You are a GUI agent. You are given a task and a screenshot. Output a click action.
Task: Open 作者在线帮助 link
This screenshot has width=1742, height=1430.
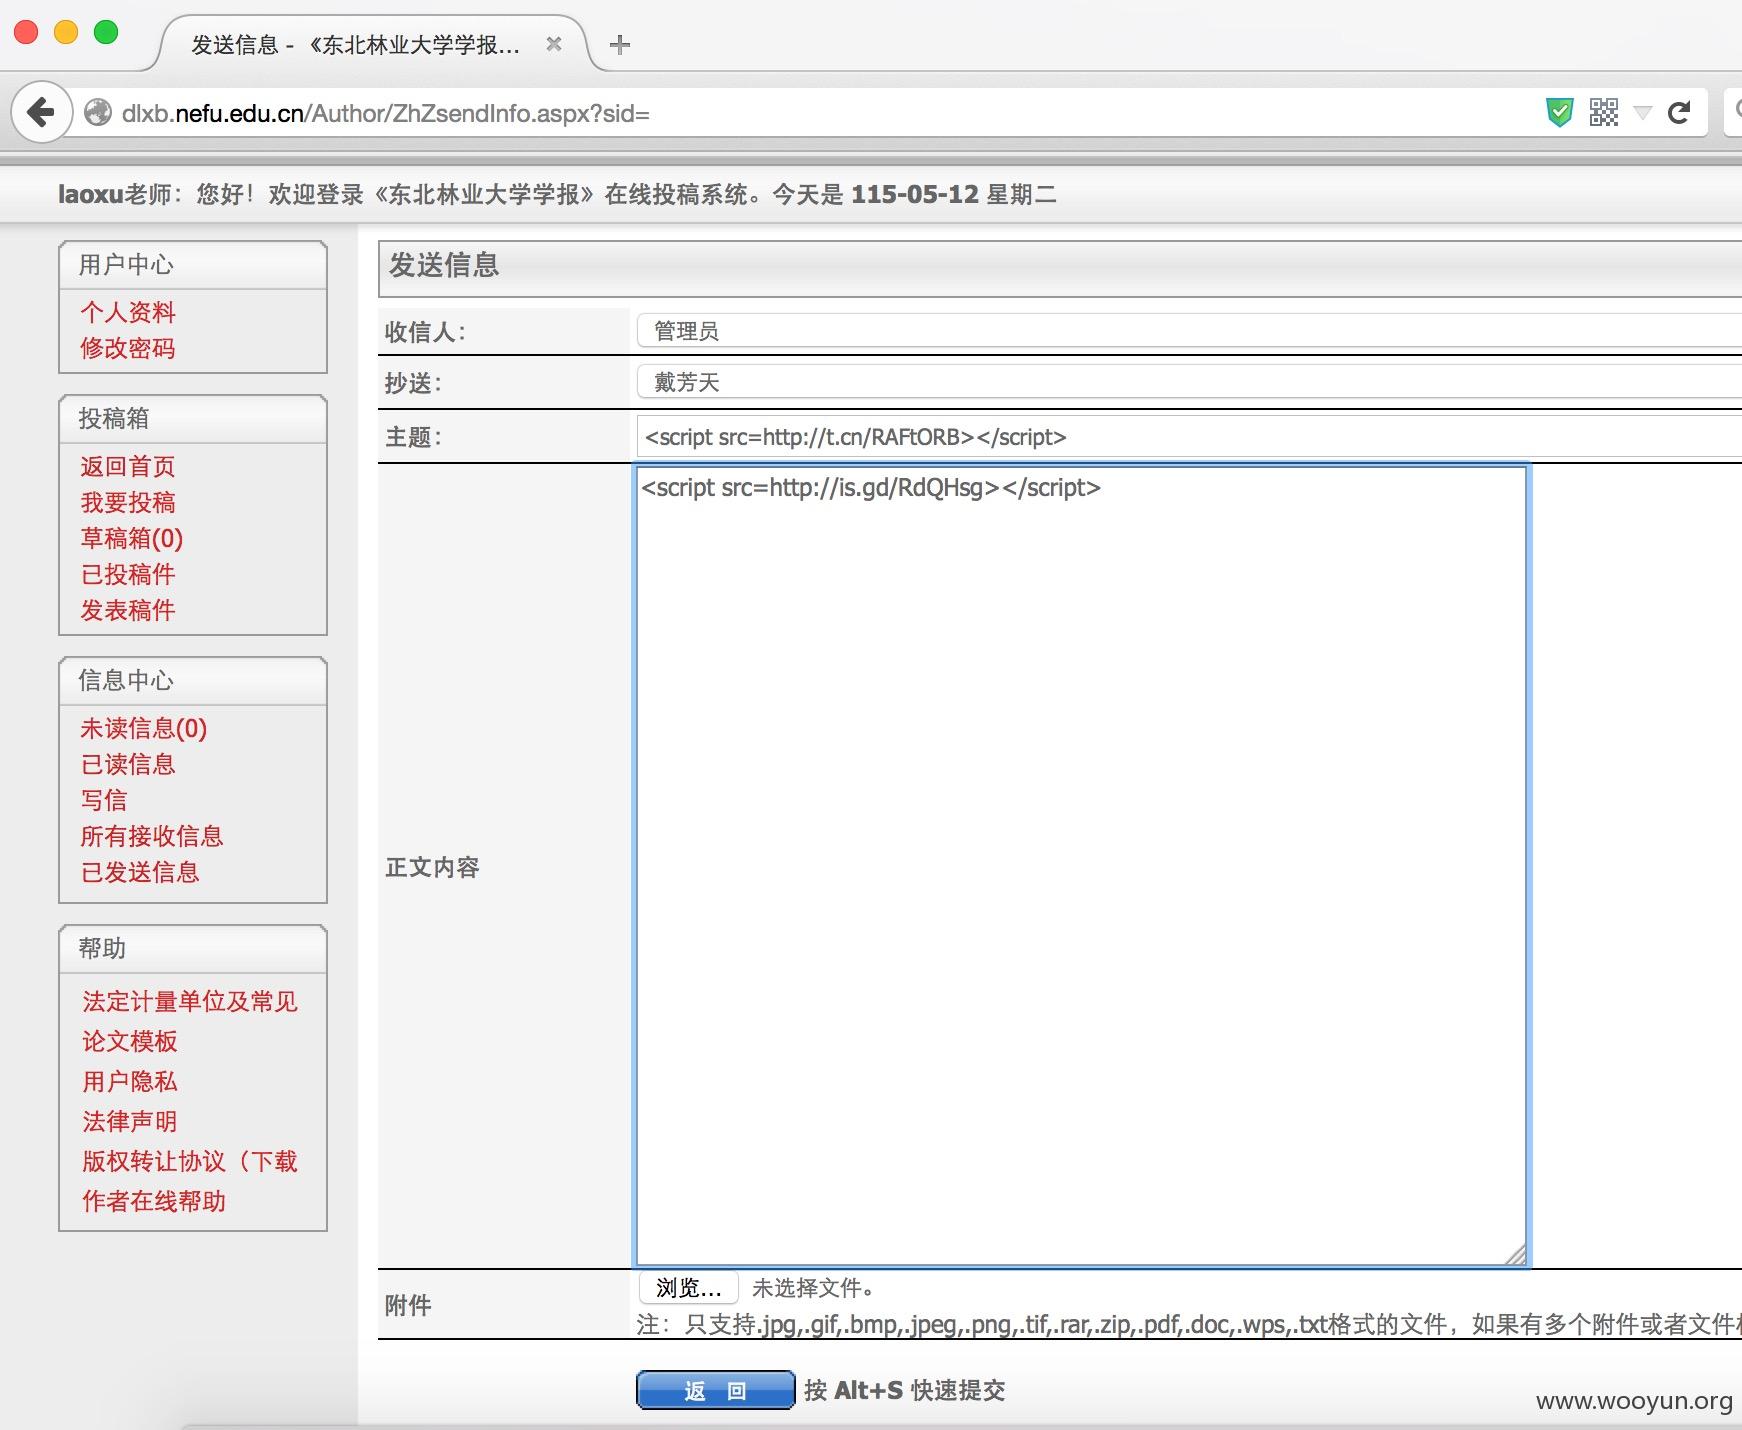tap(154, 1201)
